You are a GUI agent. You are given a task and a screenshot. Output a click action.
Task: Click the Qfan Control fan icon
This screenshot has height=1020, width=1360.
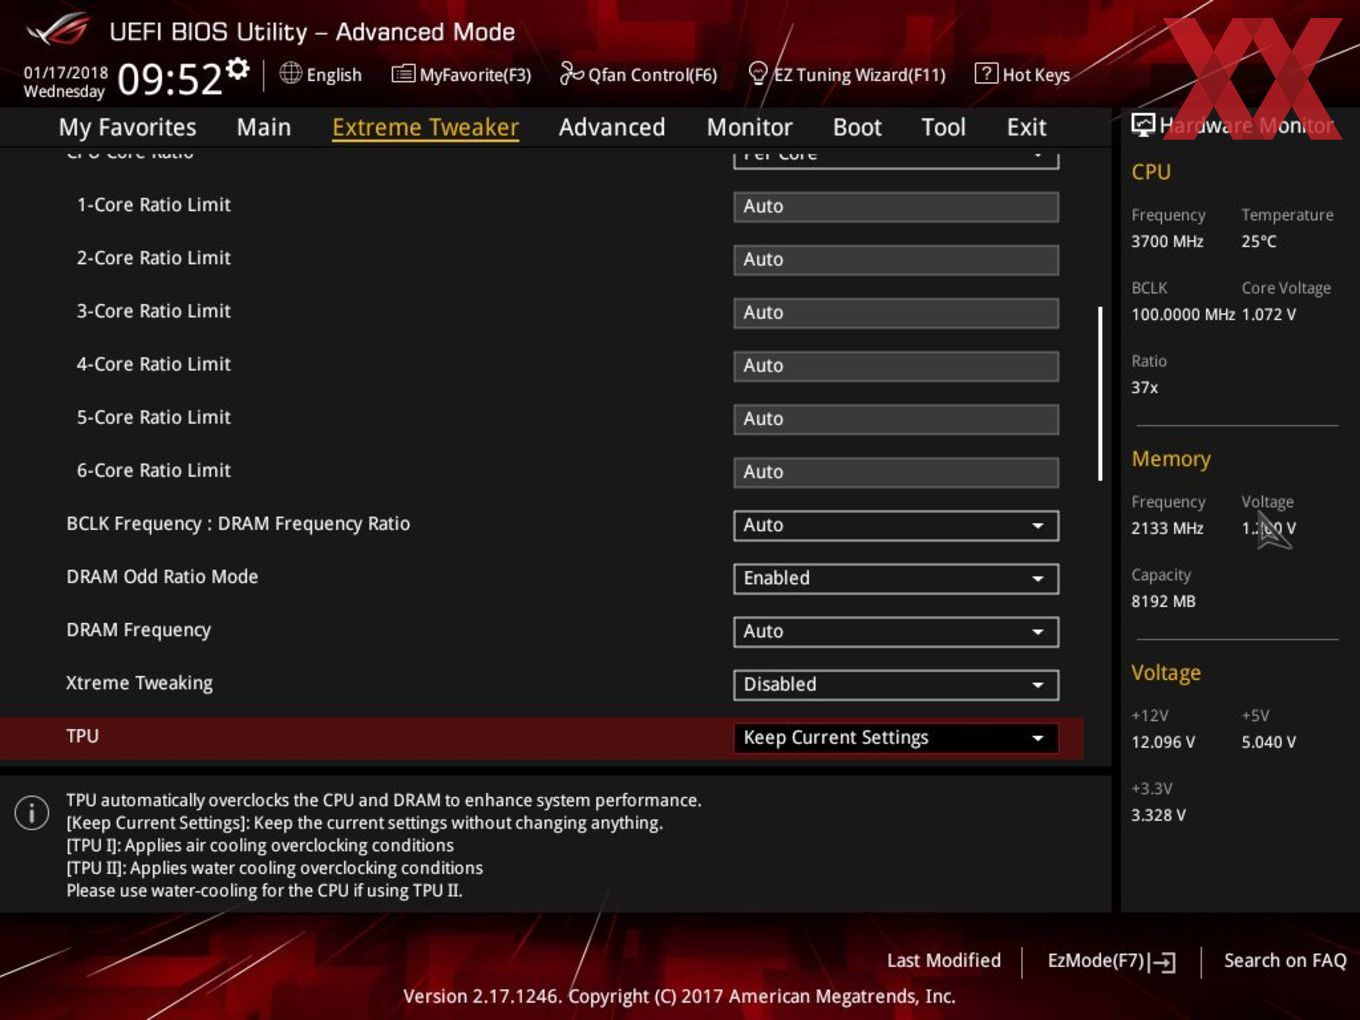[x=571, y=73]
